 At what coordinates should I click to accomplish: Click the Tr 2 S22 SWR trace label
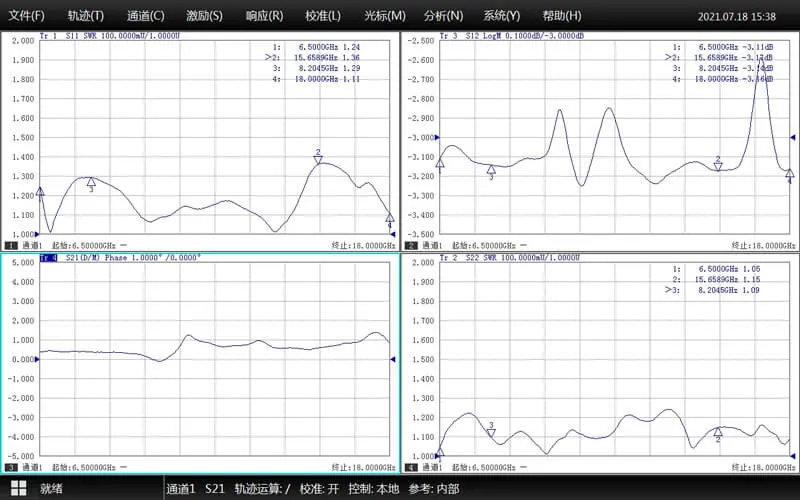click(x=510, y=258)
